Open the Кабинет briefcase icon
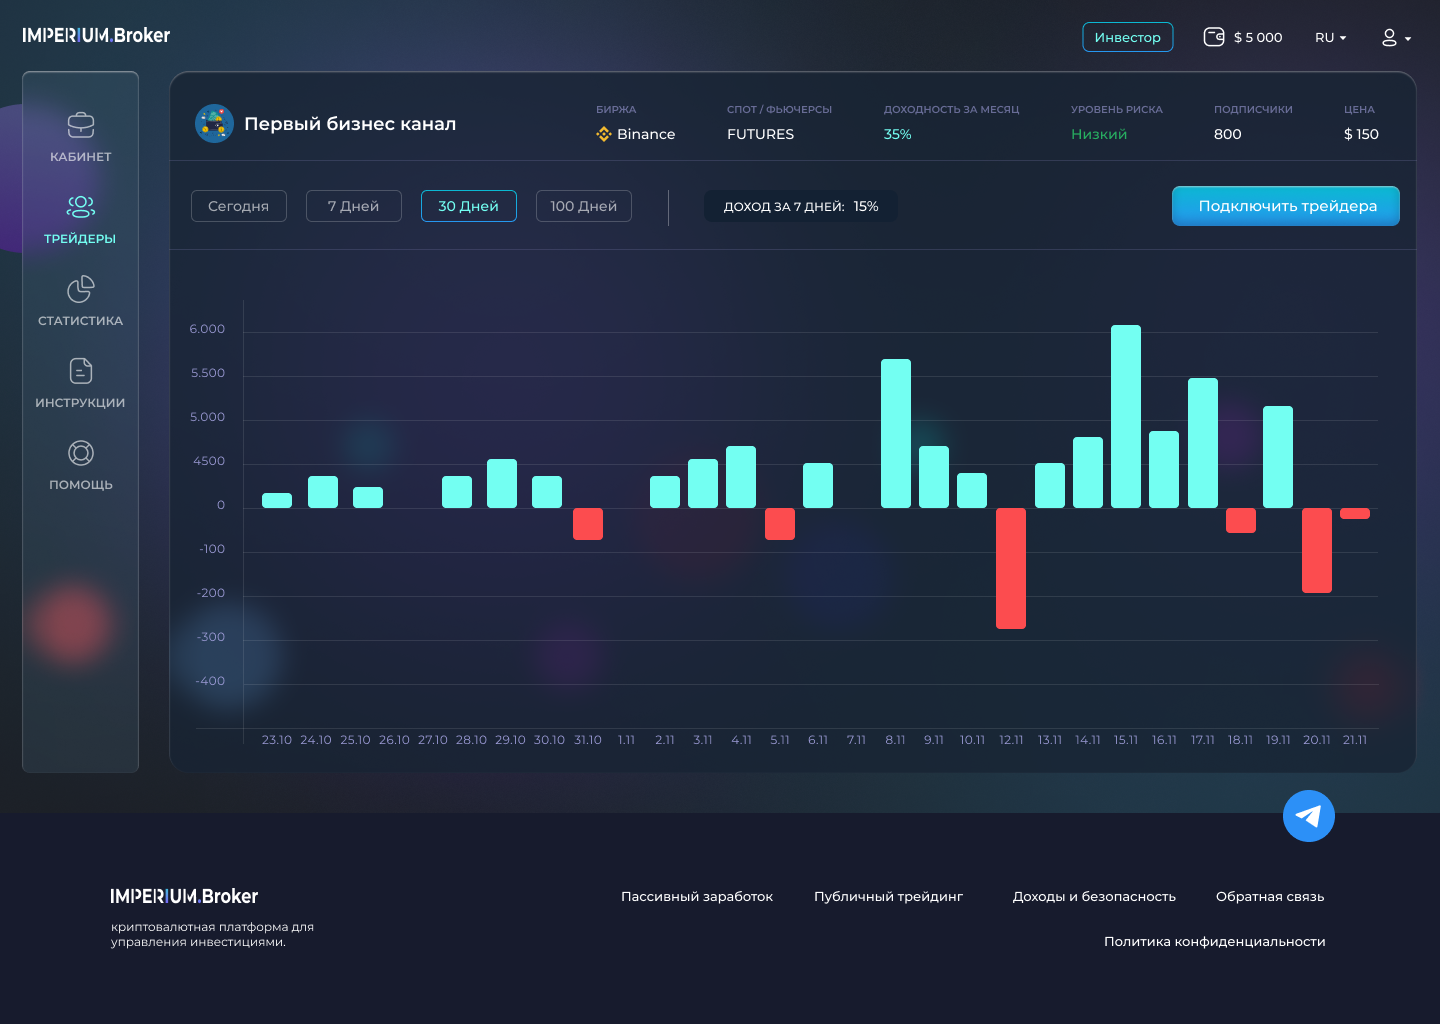The height and width of the screenshot is (1024, 1440). point(81,125)
